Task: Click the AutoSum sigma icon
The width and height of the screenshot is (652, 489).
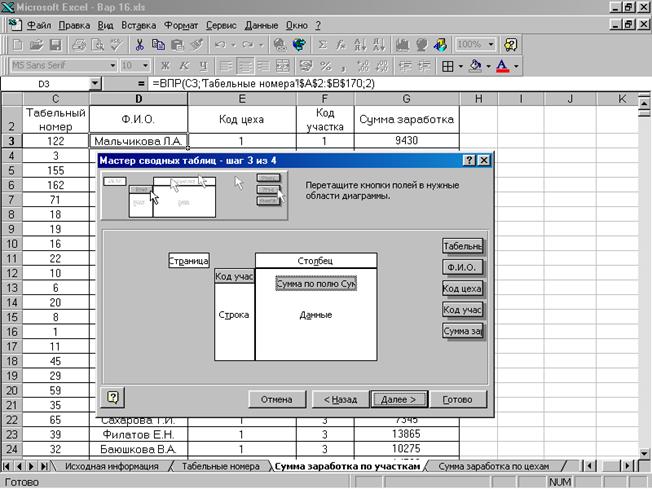Action: point(323,44)
